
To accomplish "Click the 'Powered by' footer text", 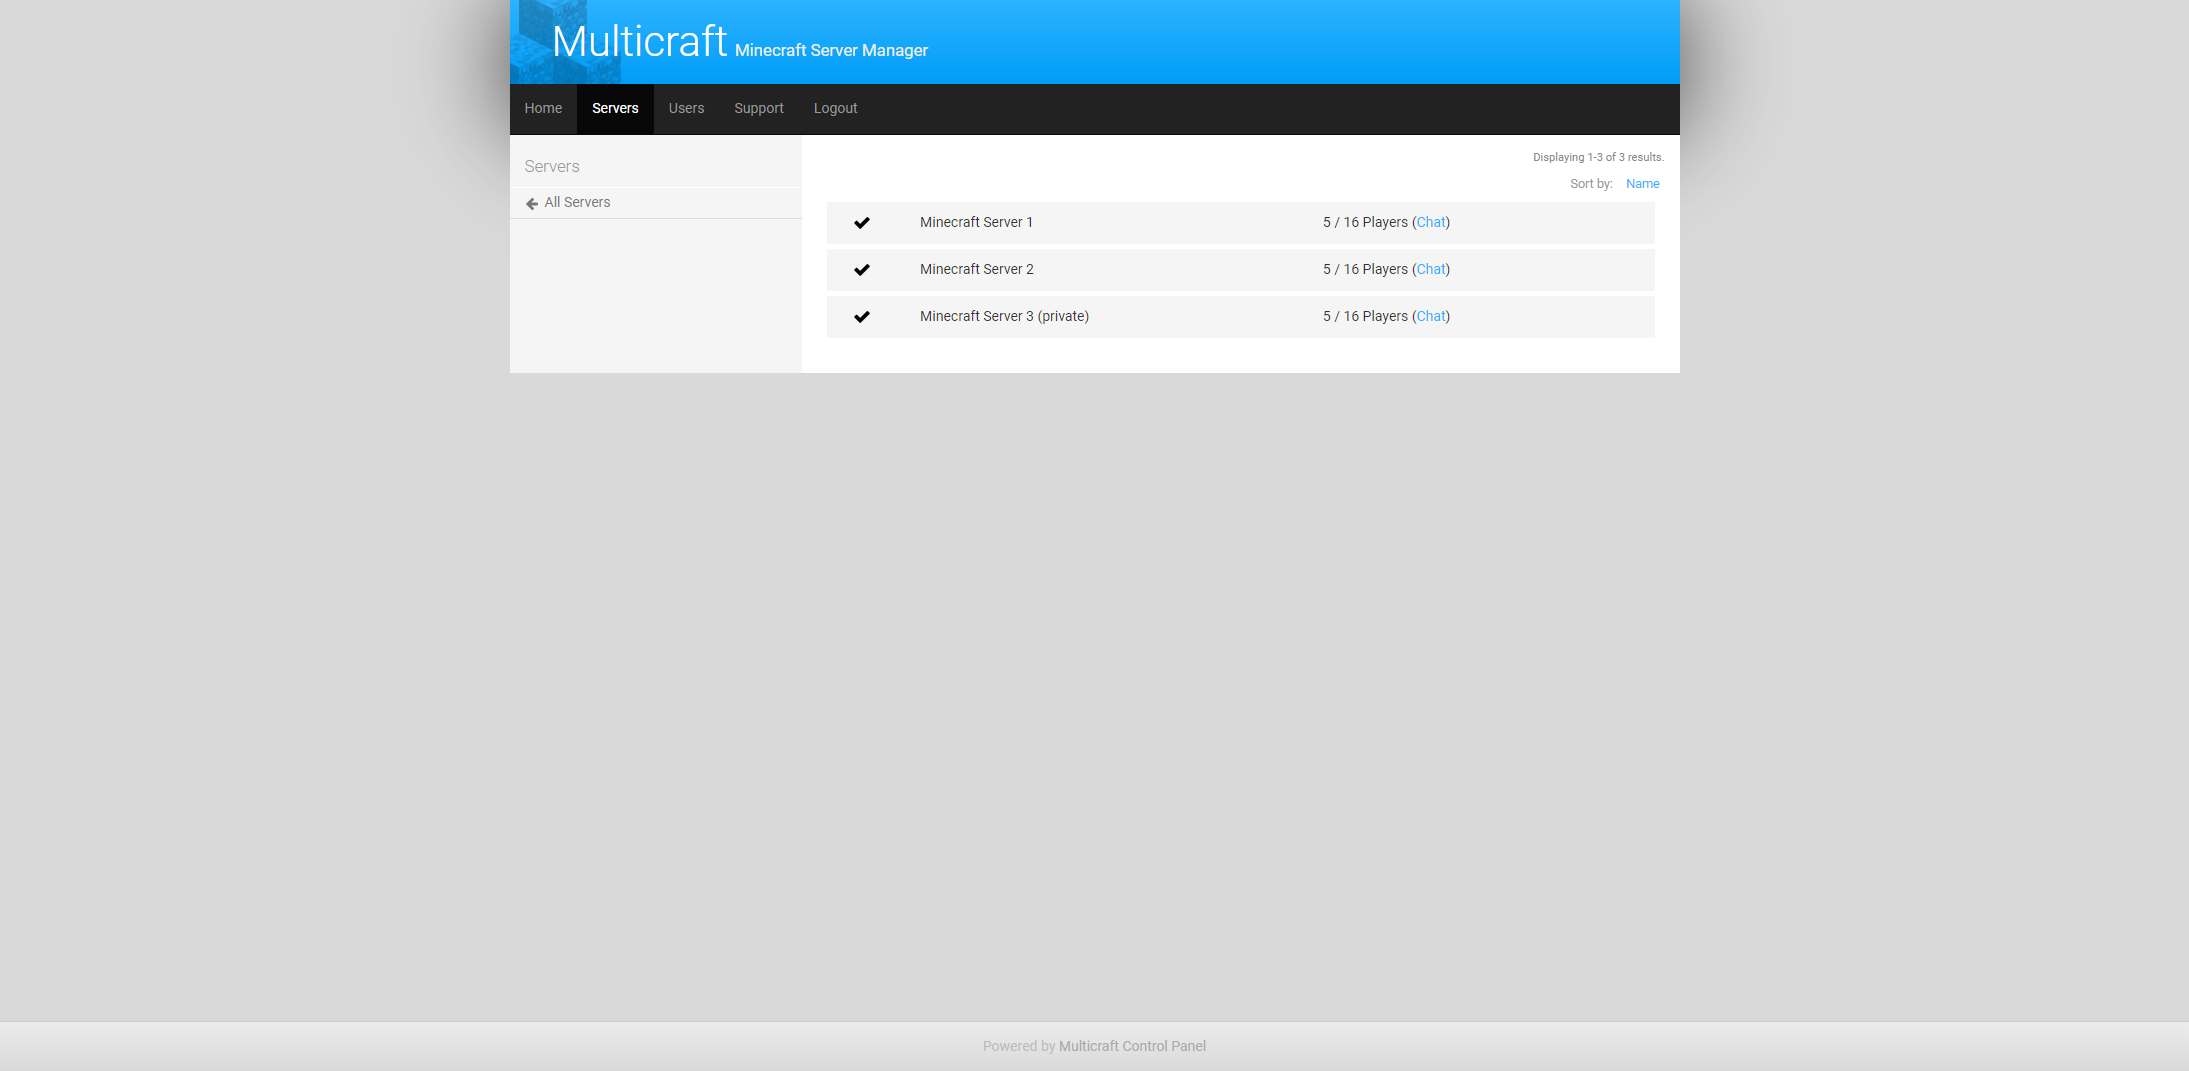I will (1019, 1046).
